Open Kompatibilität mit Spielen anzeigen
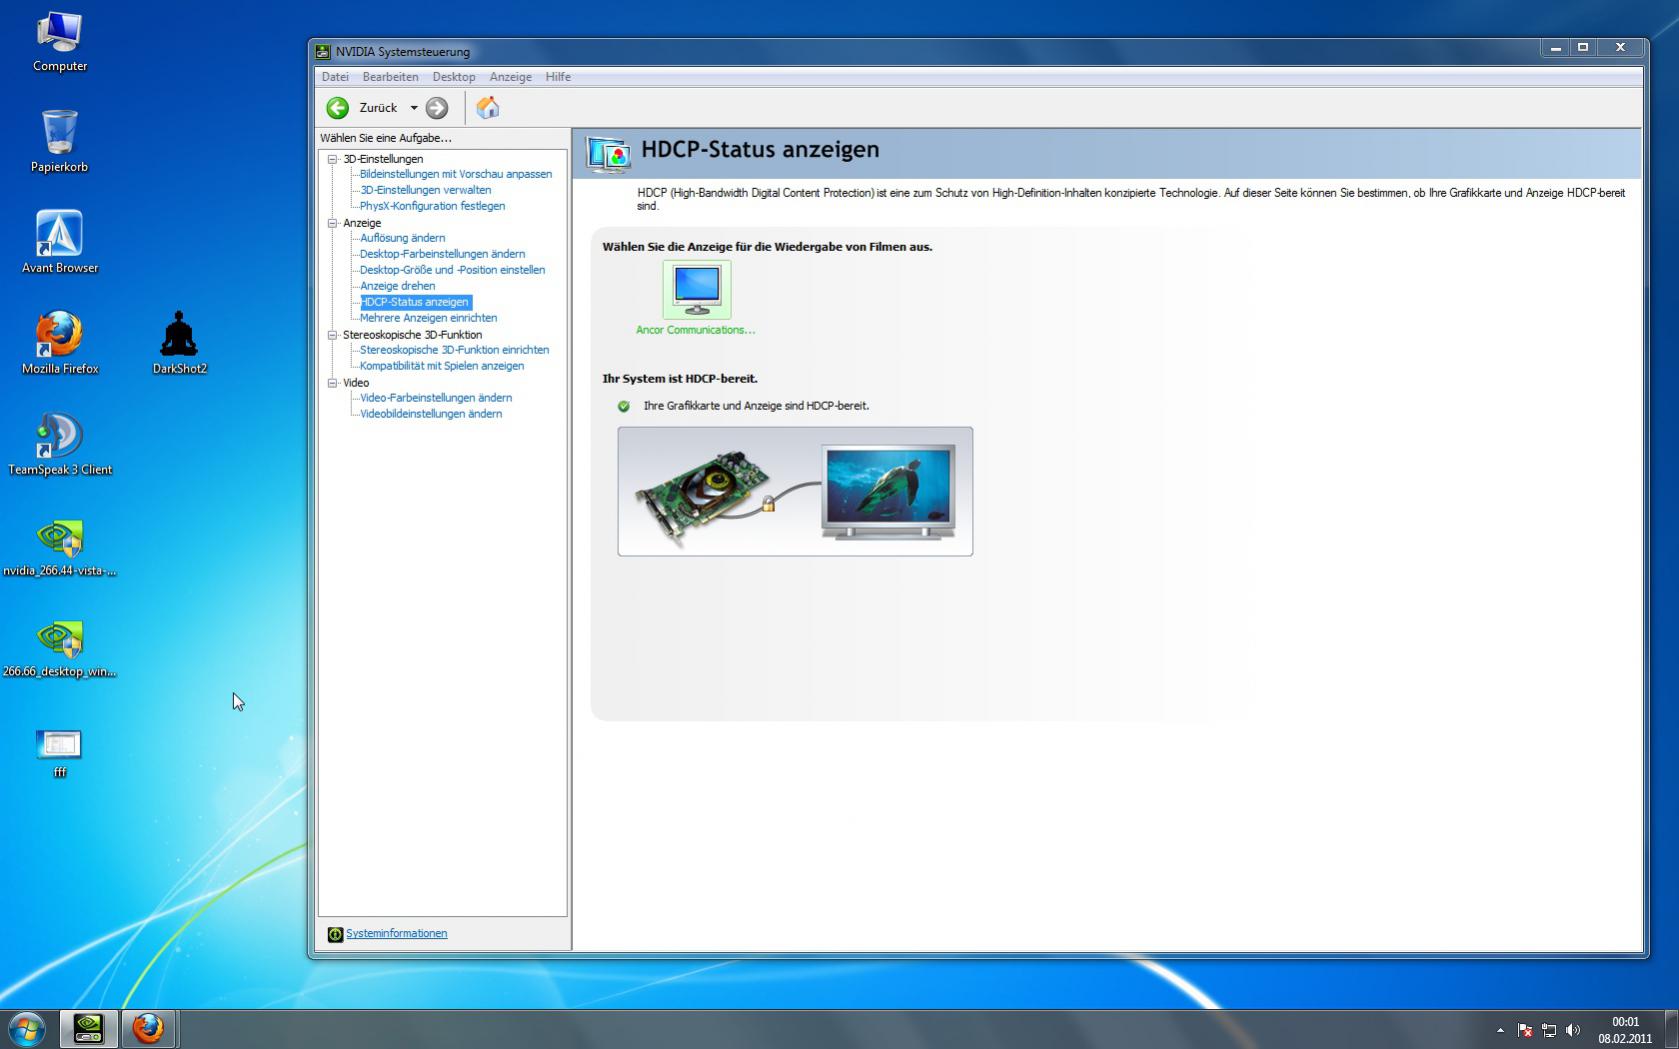The image size is (1679, 1049). 442,366
